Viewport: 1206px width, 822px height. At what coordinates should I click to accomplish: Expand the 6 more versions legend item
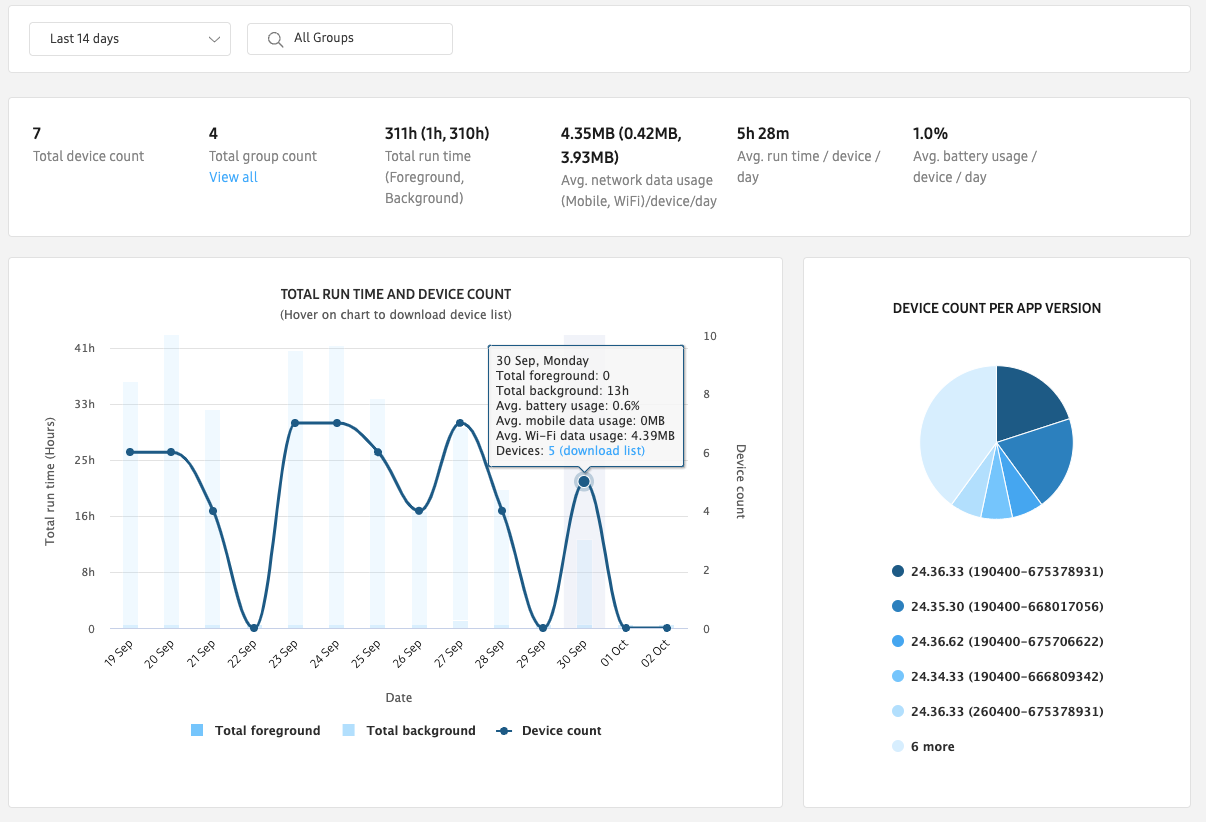[931, 747]
